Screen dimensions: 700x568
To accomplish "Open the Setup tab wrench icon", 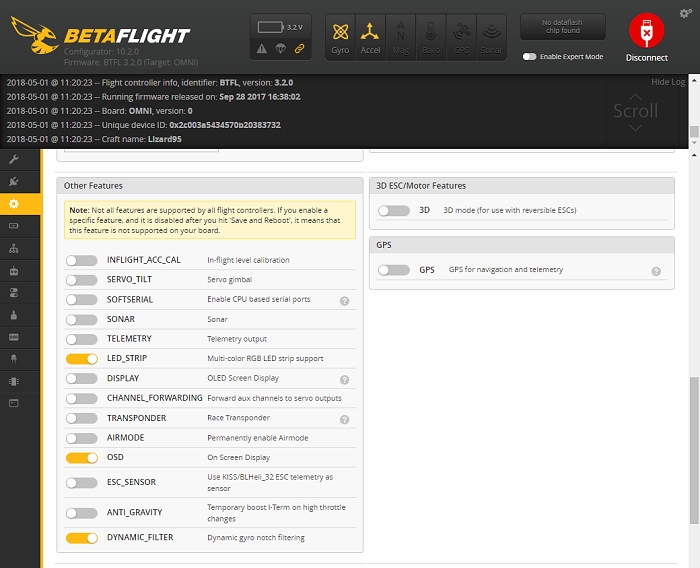I will coord(14,159).
